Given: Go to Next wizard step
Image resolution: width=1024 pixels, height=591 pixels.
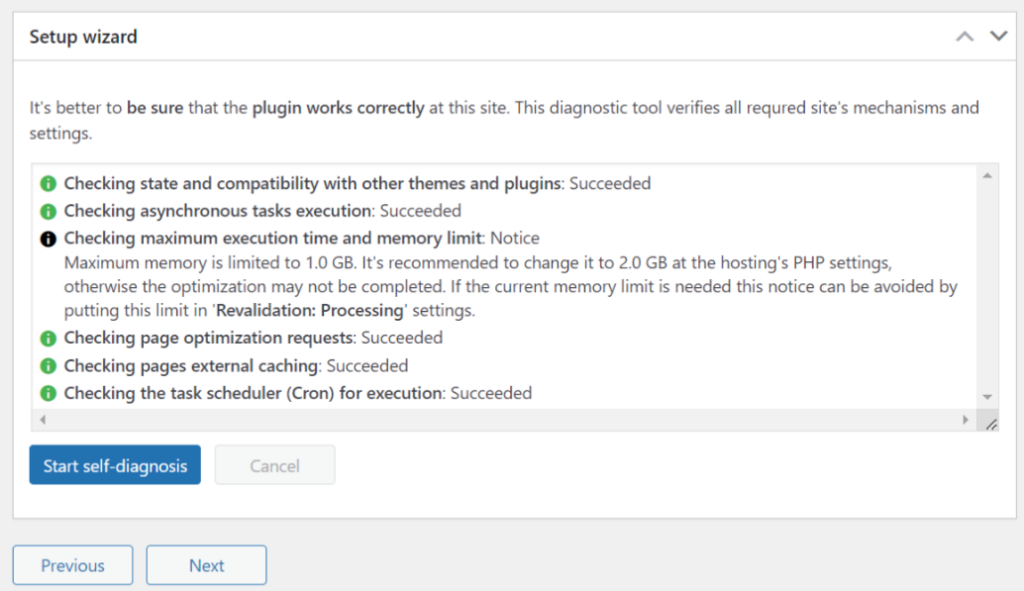Looking at the screenshot, I should pyautogui.click(x=206, y=565).
